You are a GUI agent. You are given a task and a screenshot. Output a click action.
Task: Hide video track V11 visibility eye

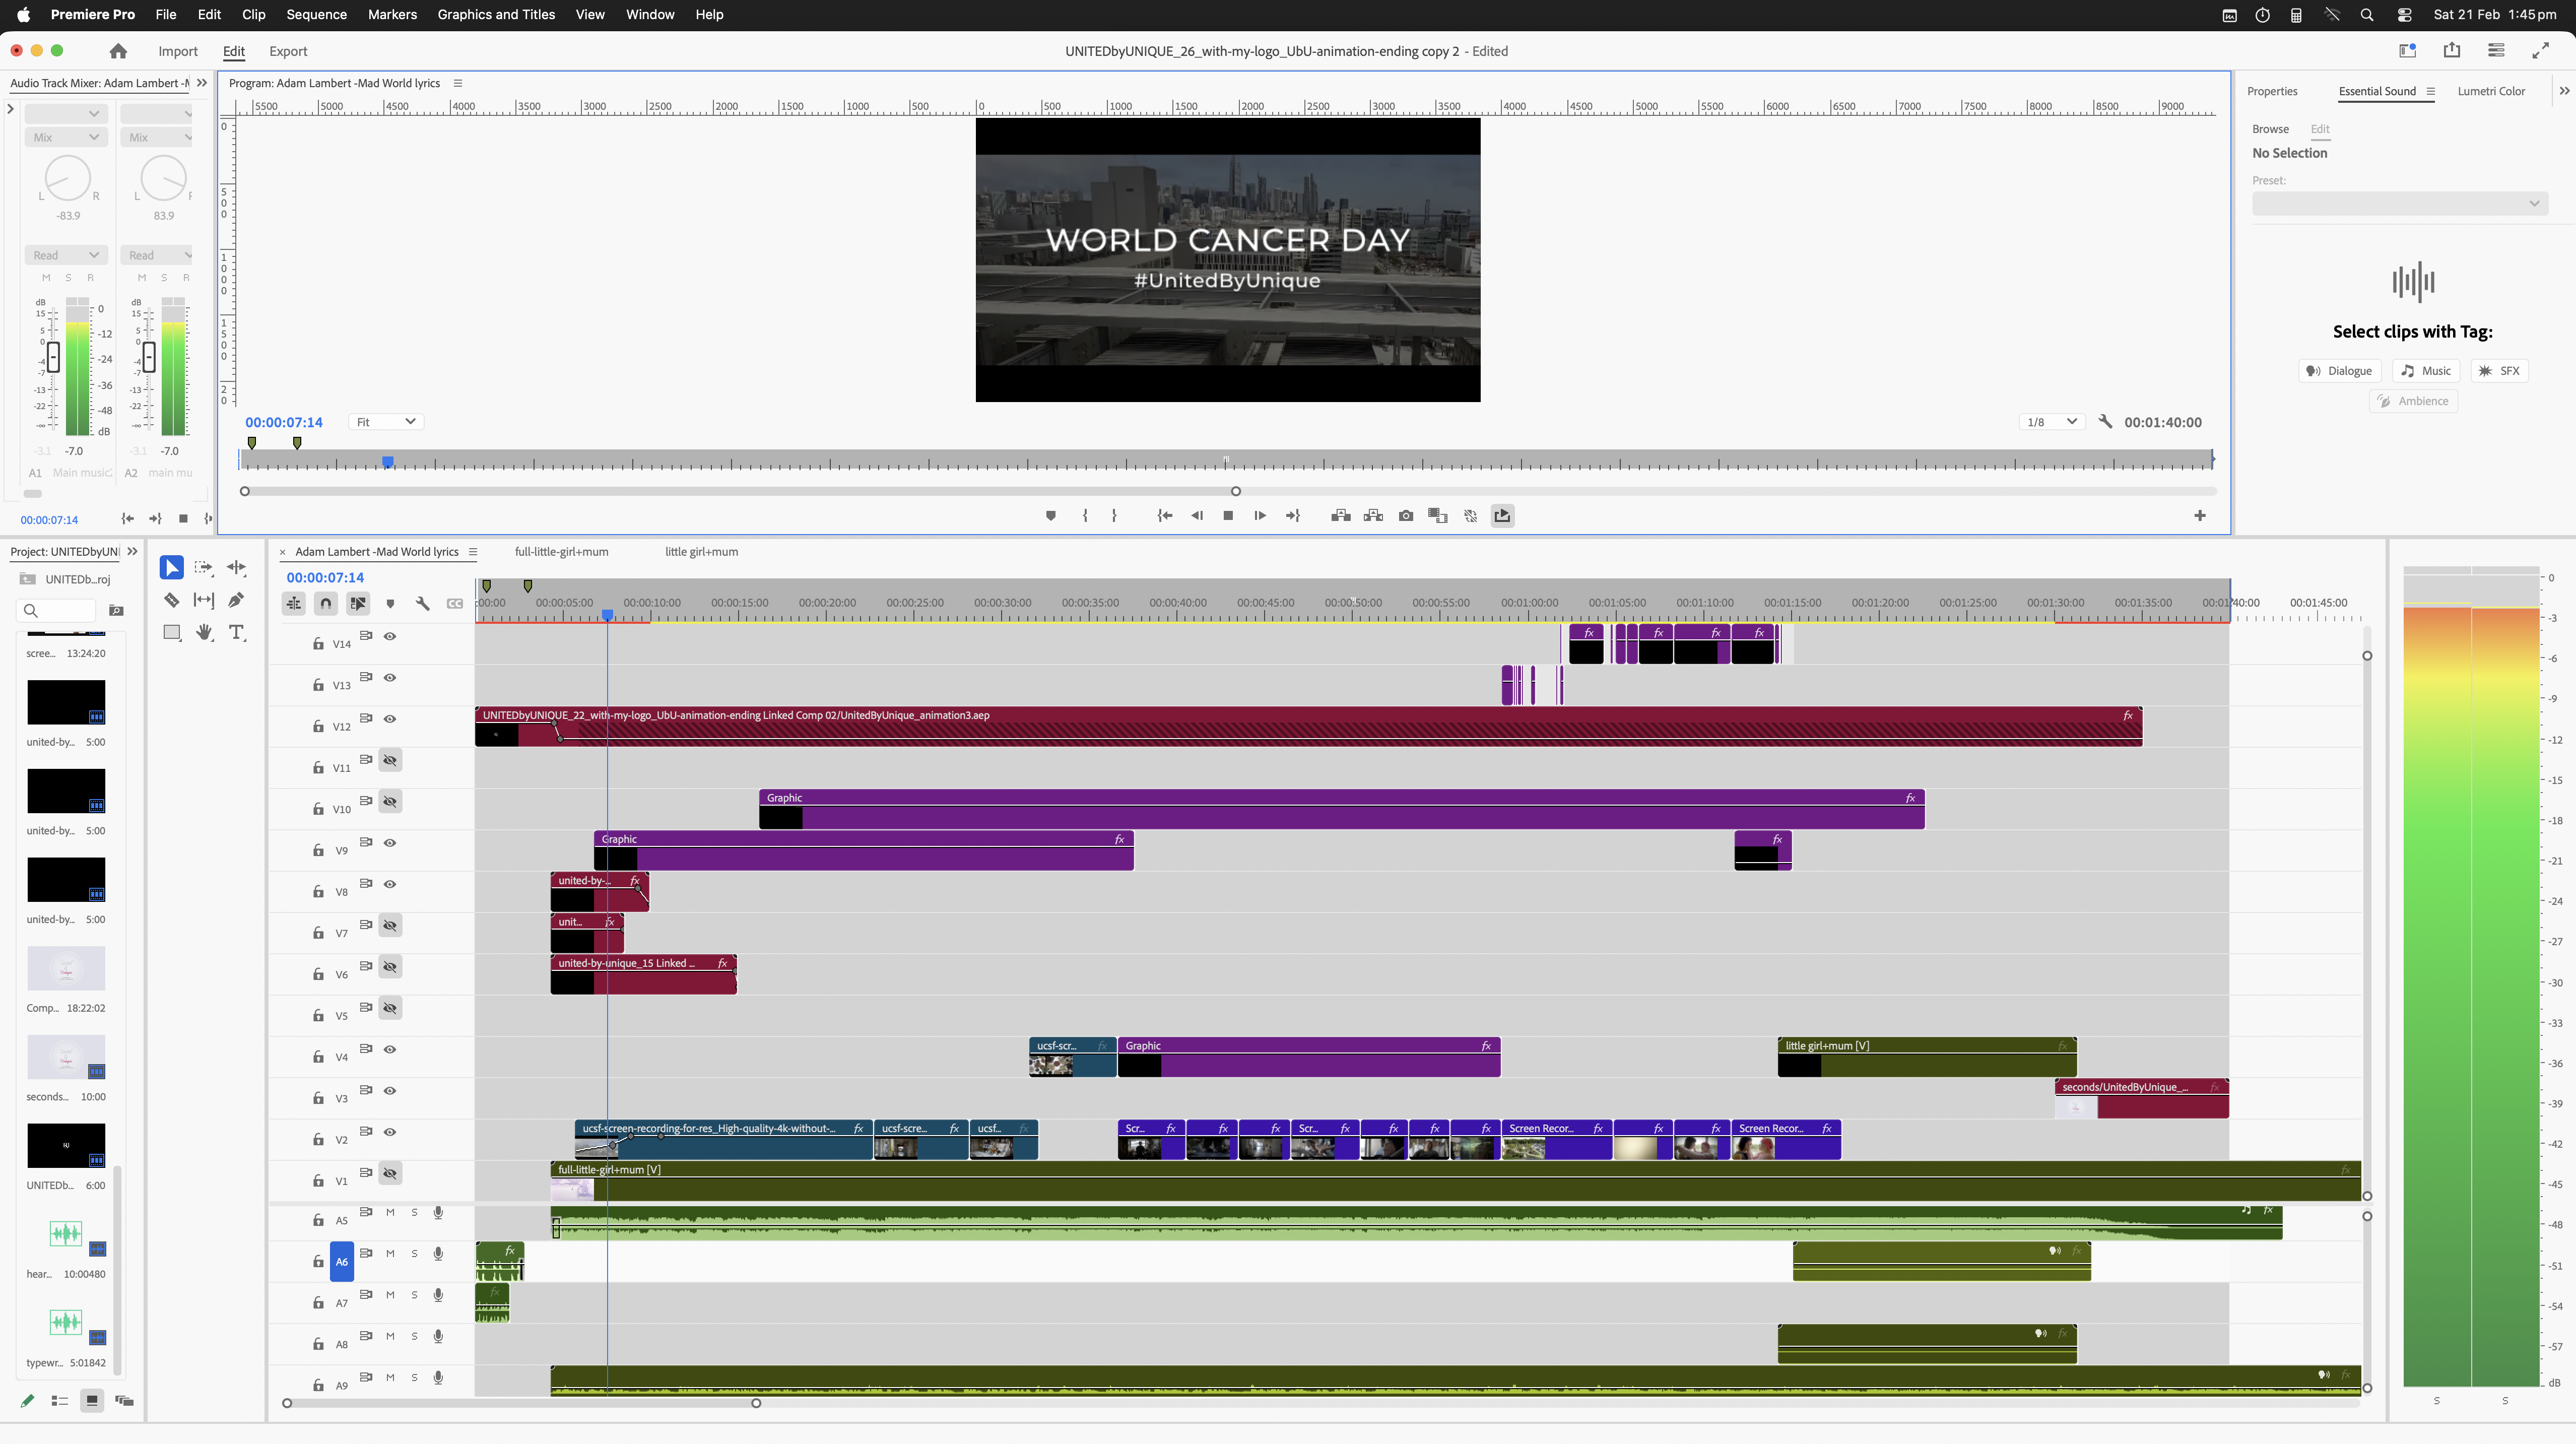(x=389, y=760)
